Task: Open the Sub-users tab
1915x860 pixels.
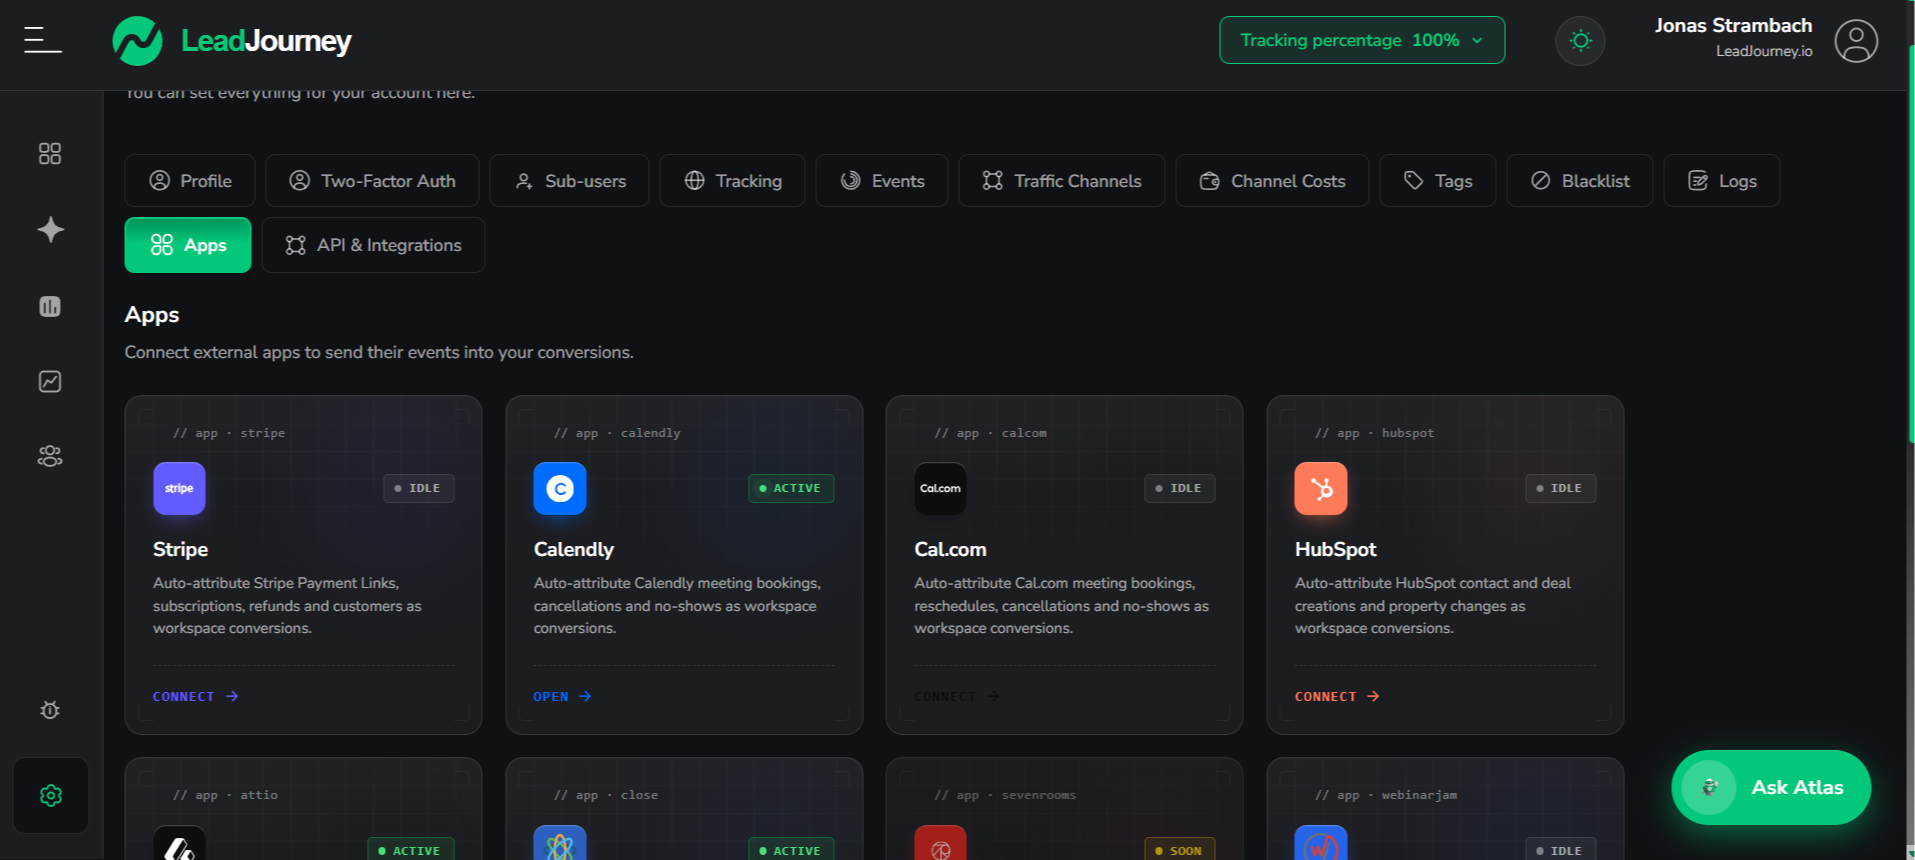Action: pyautogui.click(x=569, y=181)
